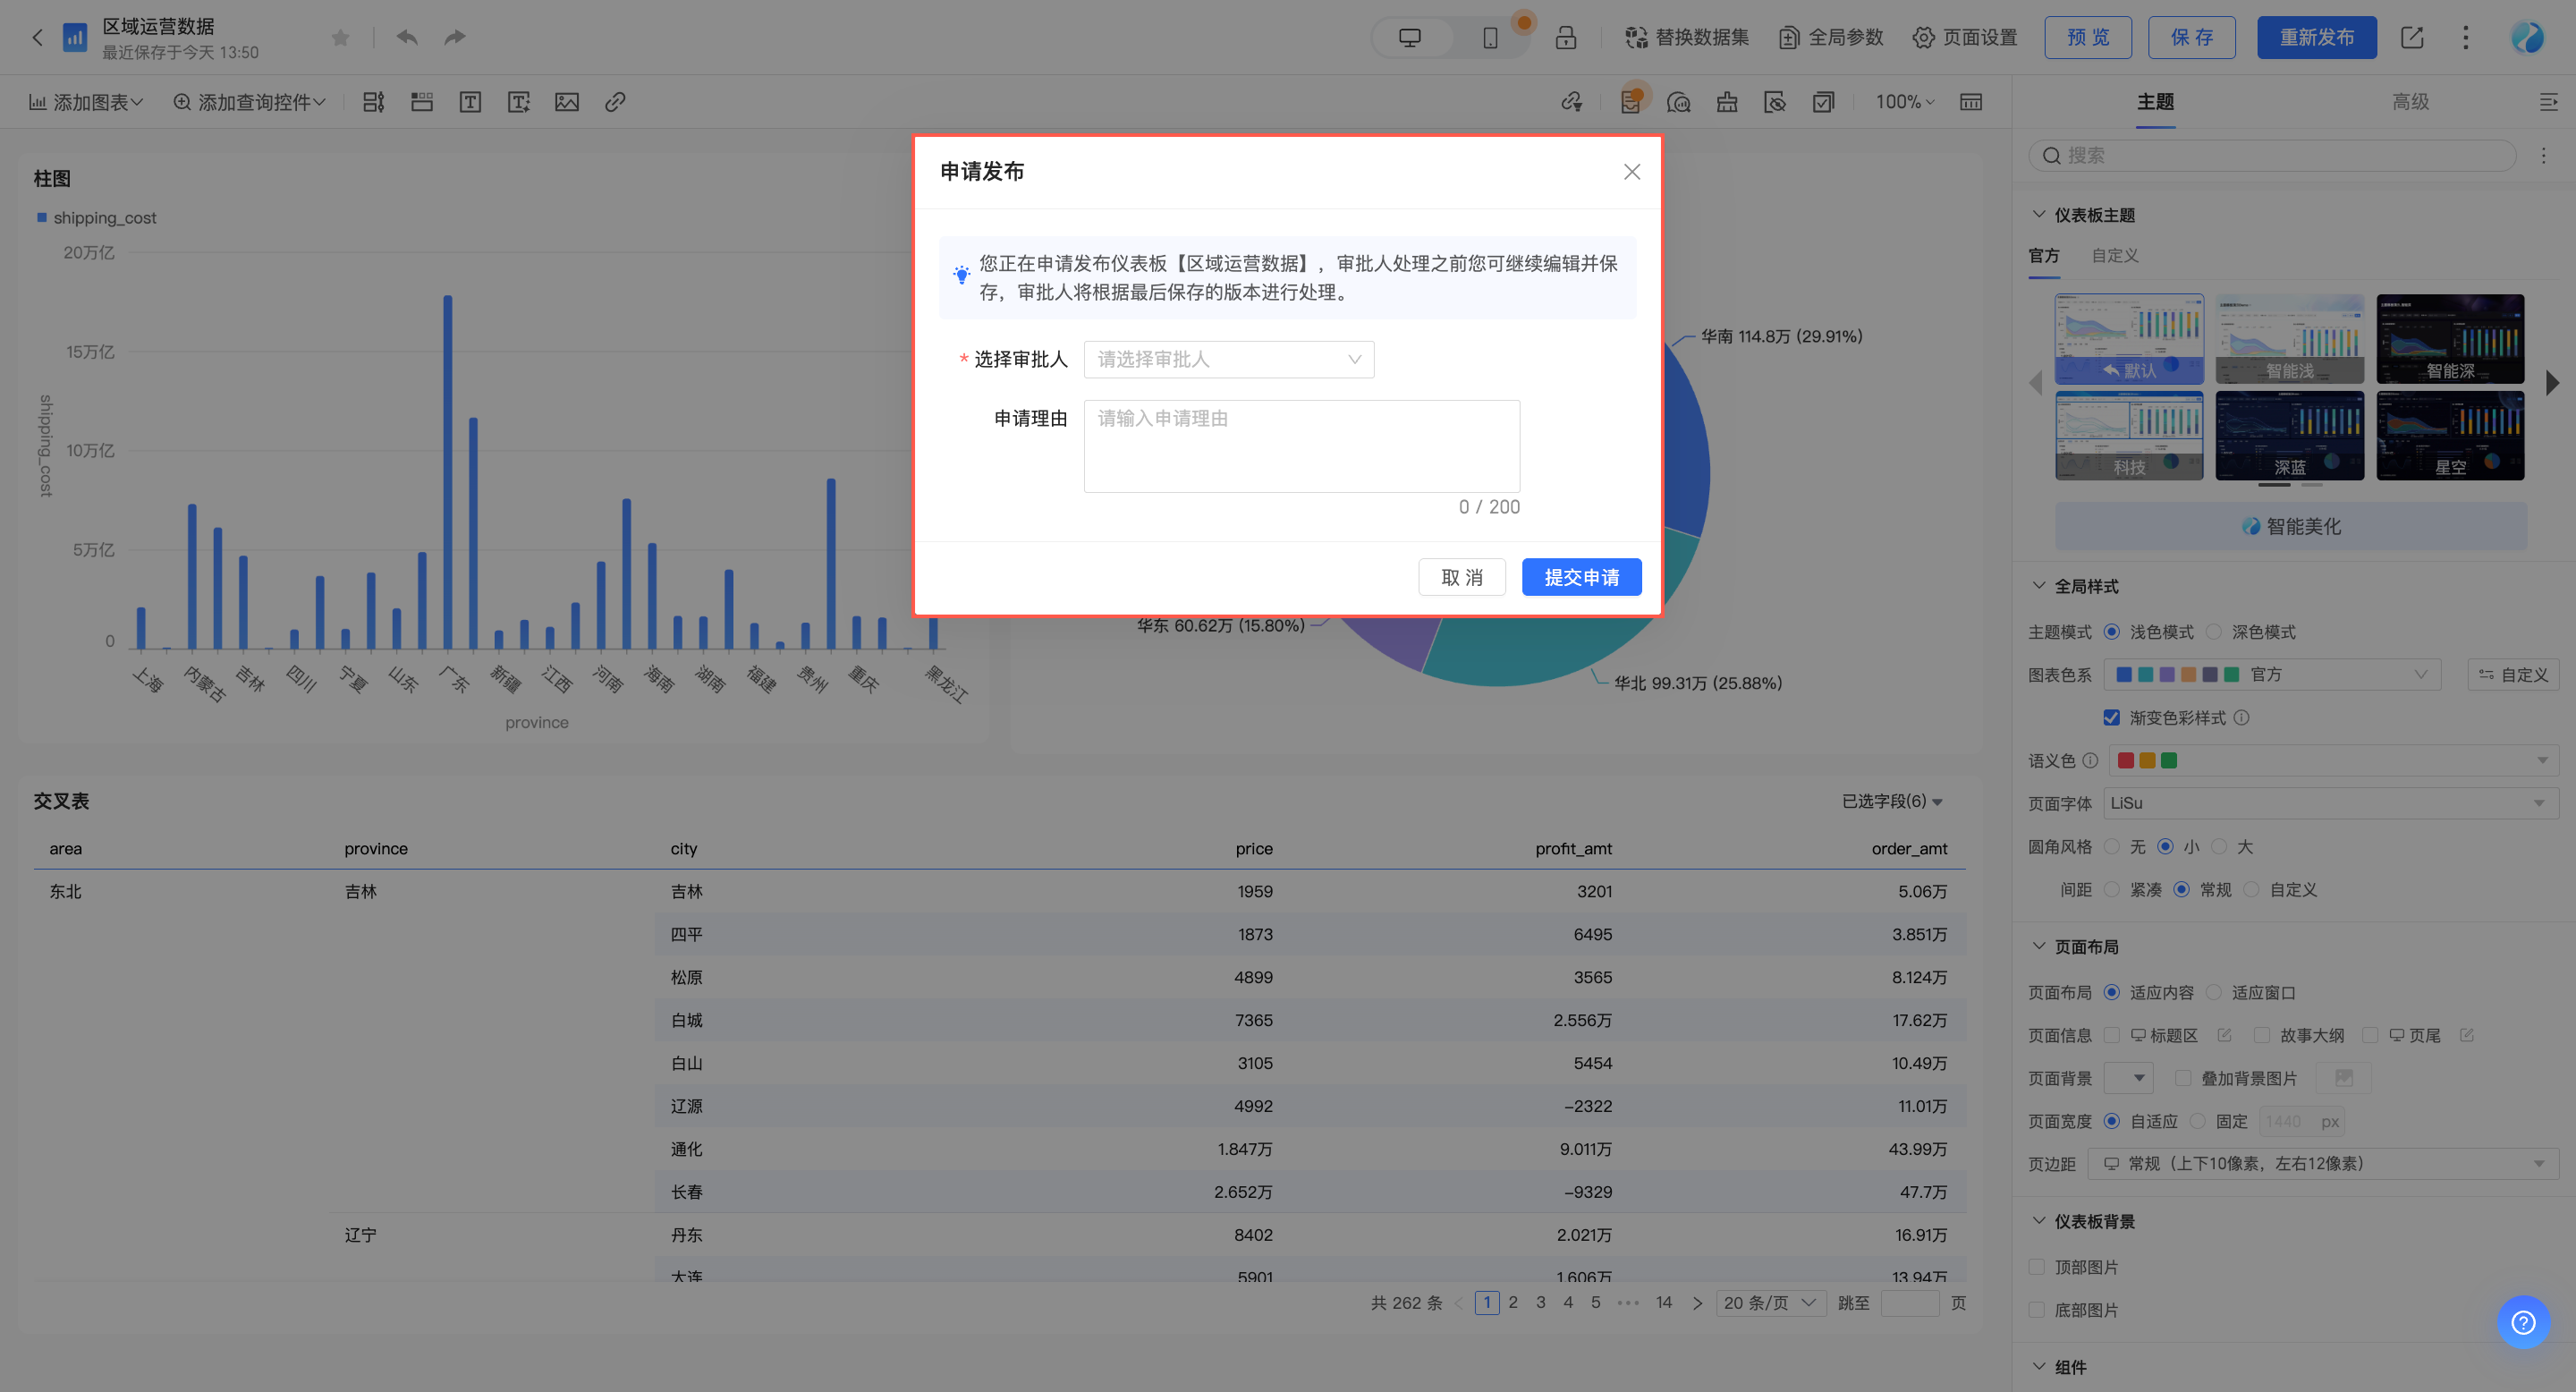Click the 取消 button

(x=1461, y=577)
